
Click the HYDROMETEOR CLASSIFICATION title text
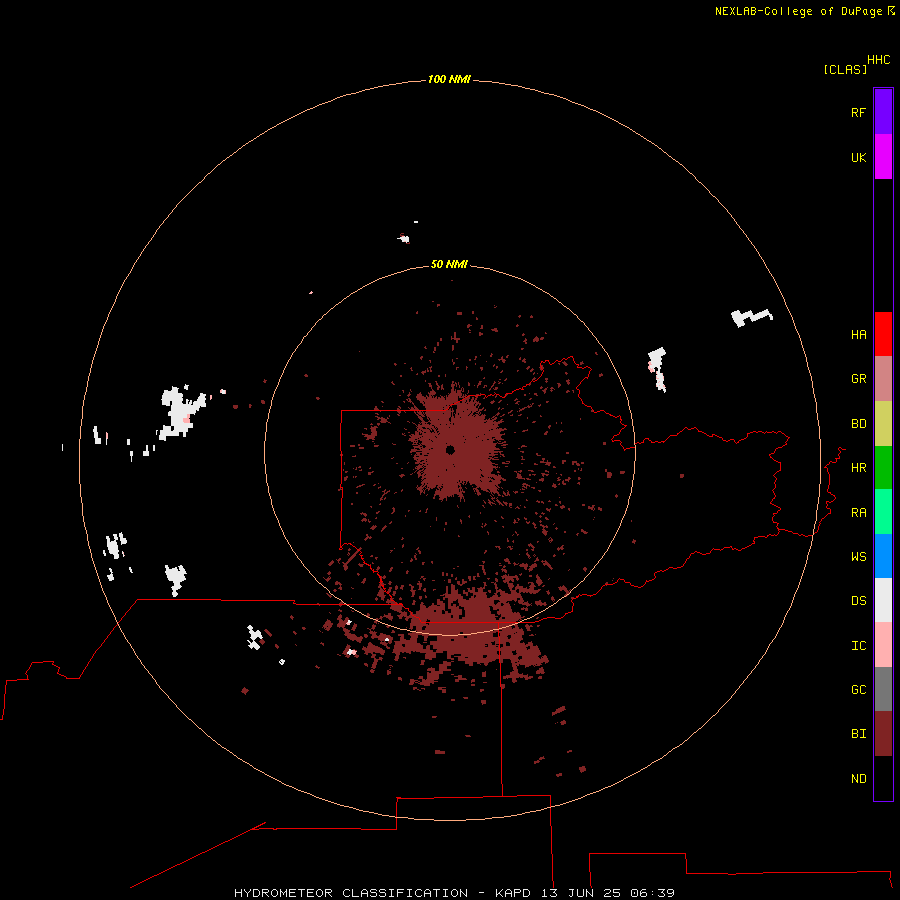coord(351,893)
